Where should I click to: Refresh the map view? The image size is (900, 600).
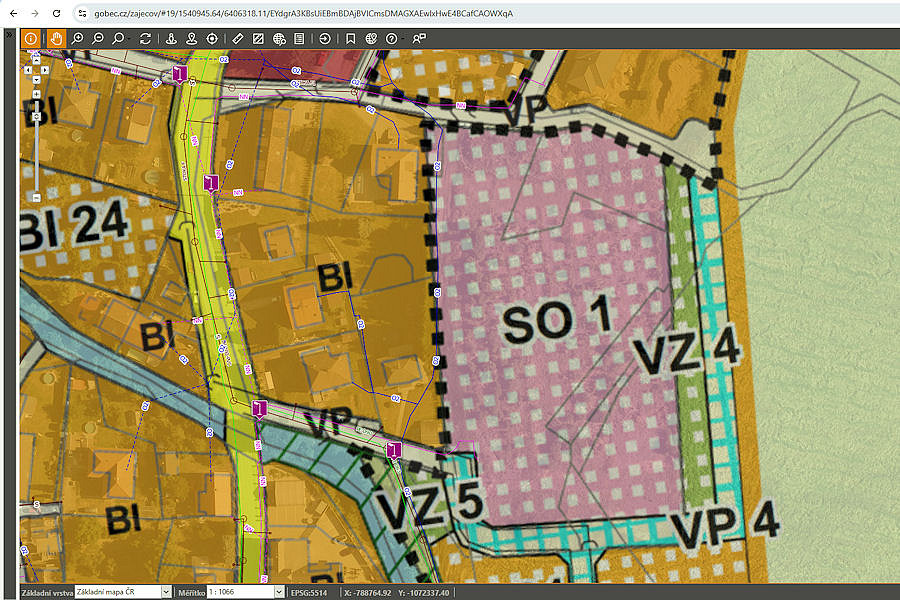pos(145,38)
